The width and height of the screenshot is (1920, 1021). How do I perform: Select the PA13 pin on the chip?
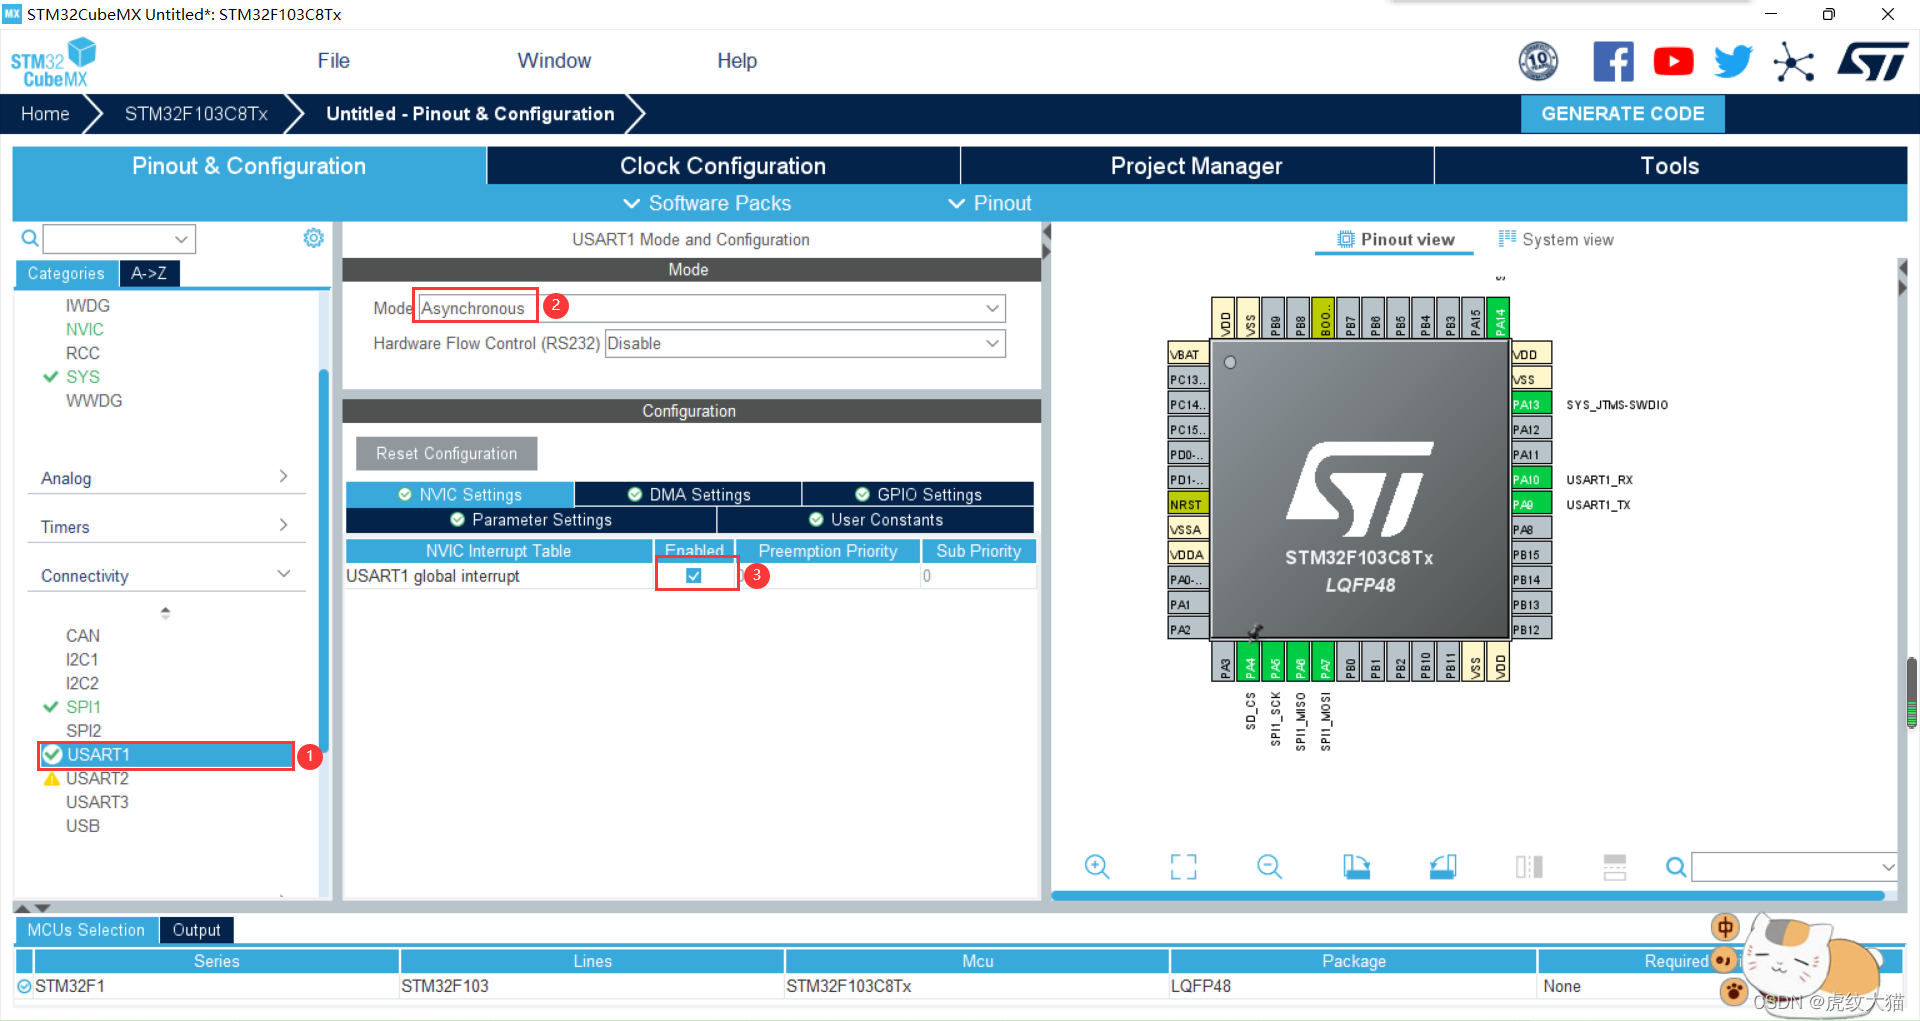point(1531,404)
